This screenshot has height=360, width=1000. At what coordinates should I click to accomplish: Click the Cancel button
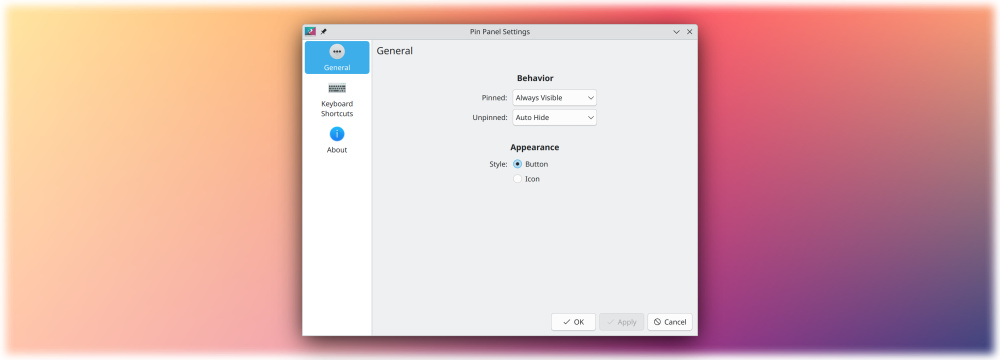point(670,322)
